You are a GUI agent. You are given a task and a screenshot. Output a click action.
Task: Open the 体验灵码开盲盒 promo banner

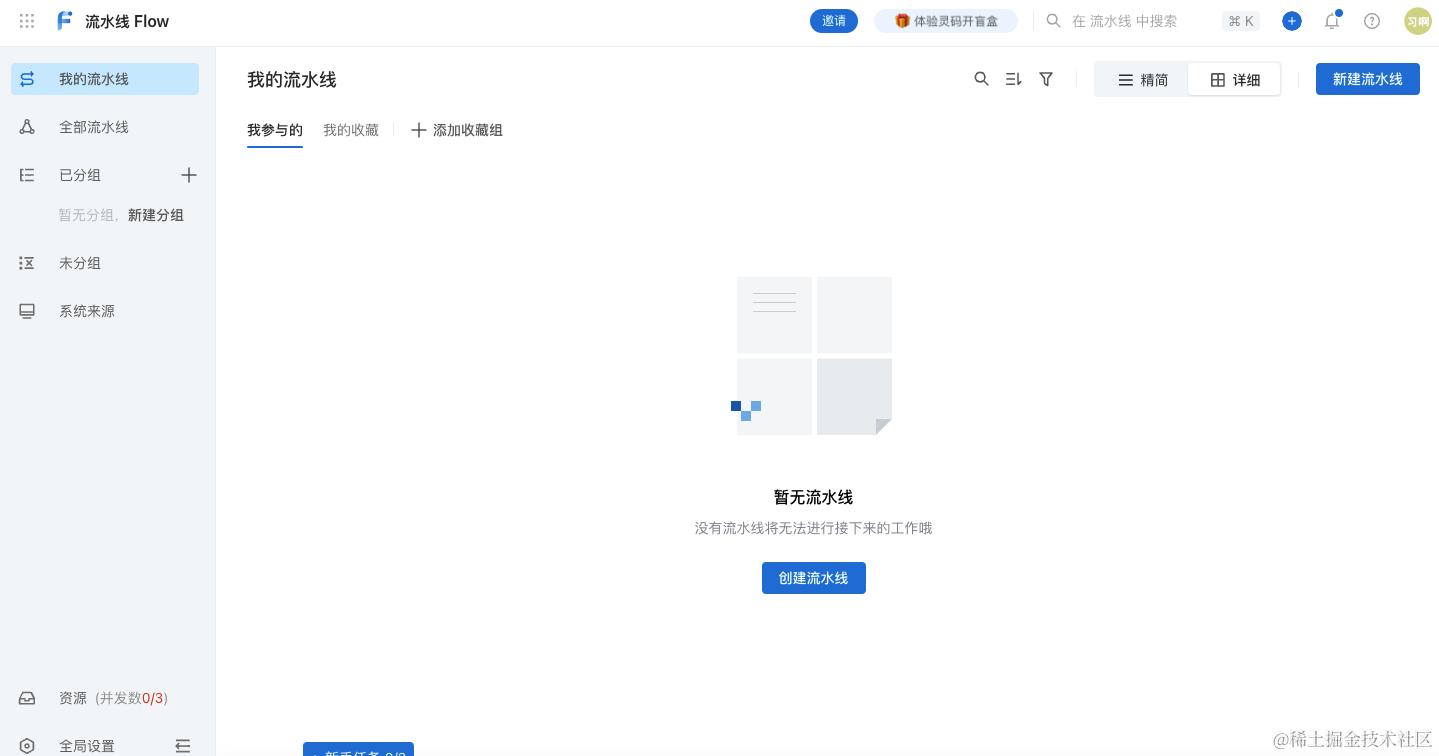pos(946,21)
